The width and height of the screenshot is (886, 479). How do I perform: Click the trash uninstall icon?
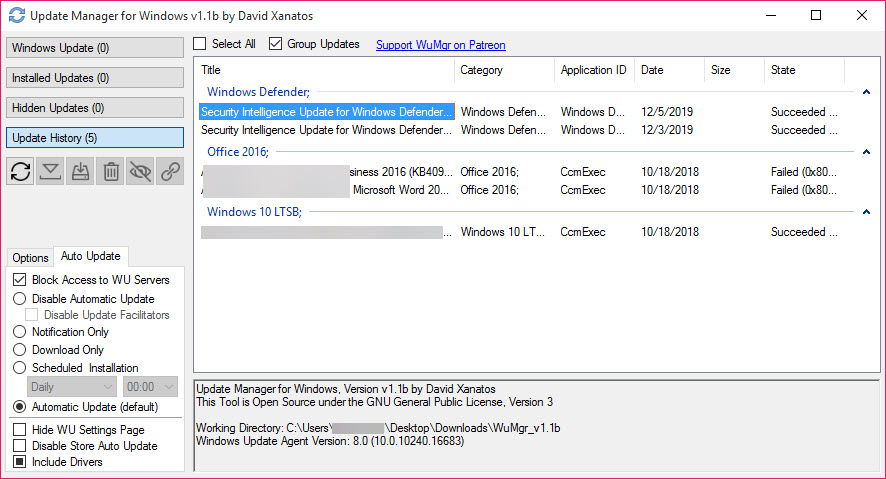(x=110, y=171)
